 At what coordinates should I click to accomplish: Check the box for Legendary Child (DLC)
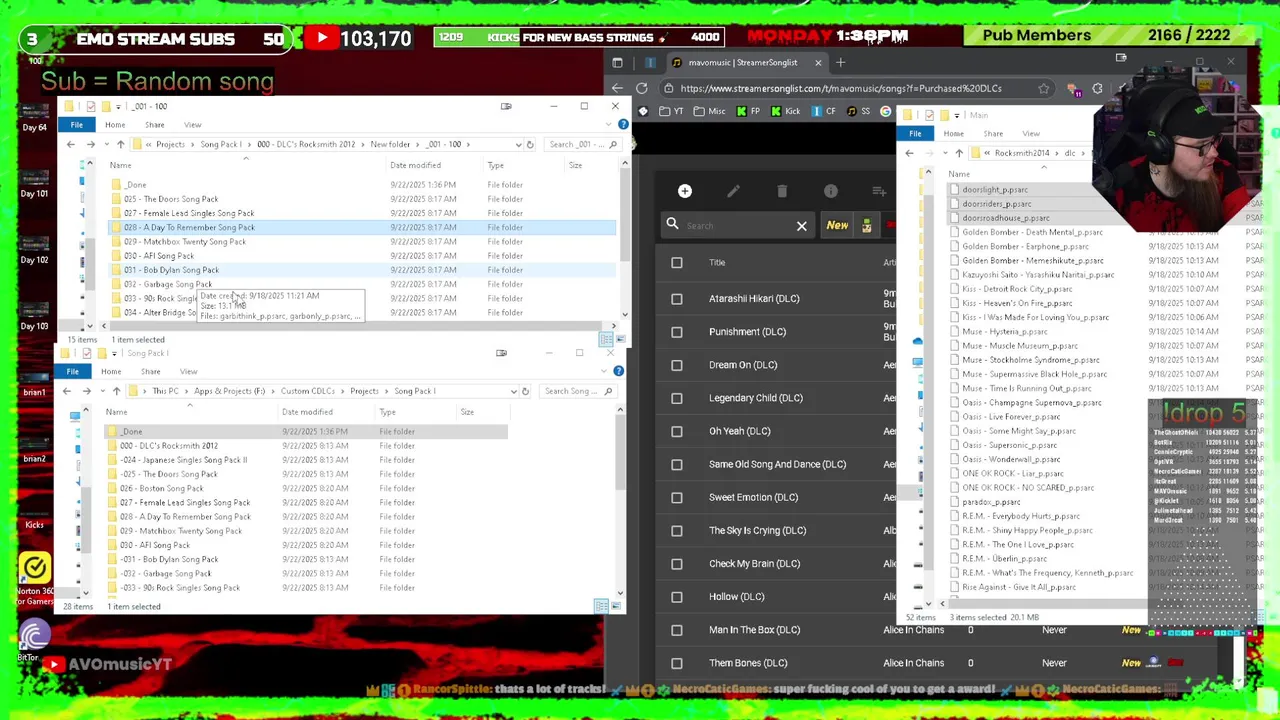click(677, 398)
